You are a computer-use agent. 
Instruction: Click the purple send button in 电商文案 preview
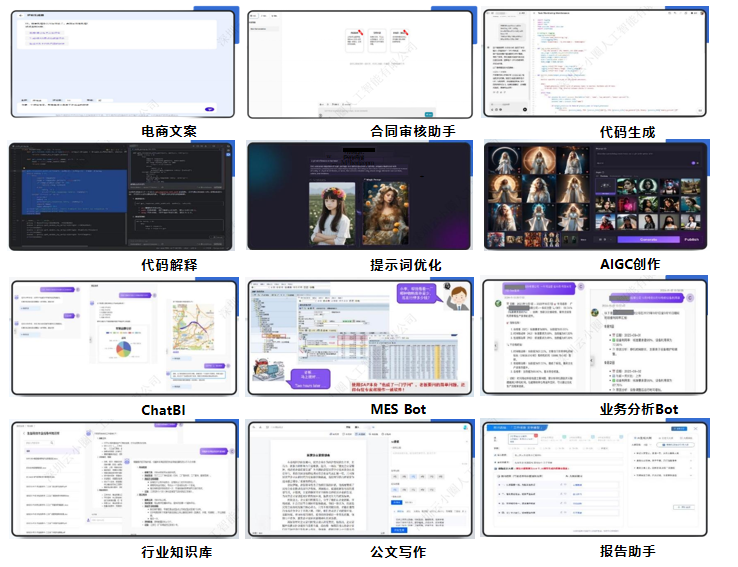[x=210, y=109]
